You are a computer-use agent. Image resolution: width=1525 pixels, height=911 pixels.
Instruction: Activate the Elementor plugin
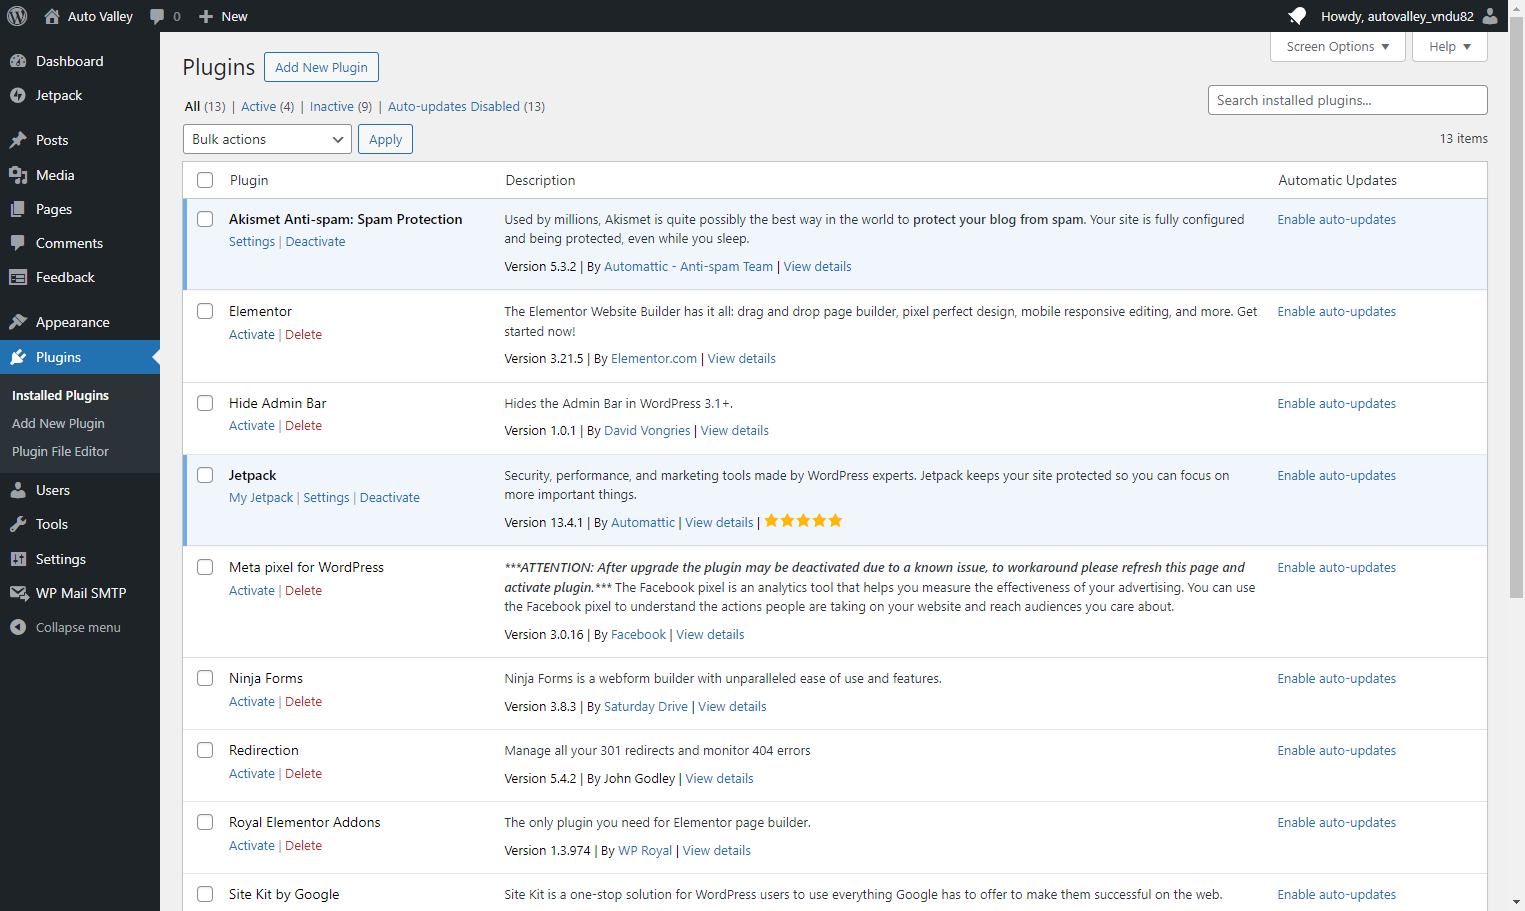tap(252, 335)
